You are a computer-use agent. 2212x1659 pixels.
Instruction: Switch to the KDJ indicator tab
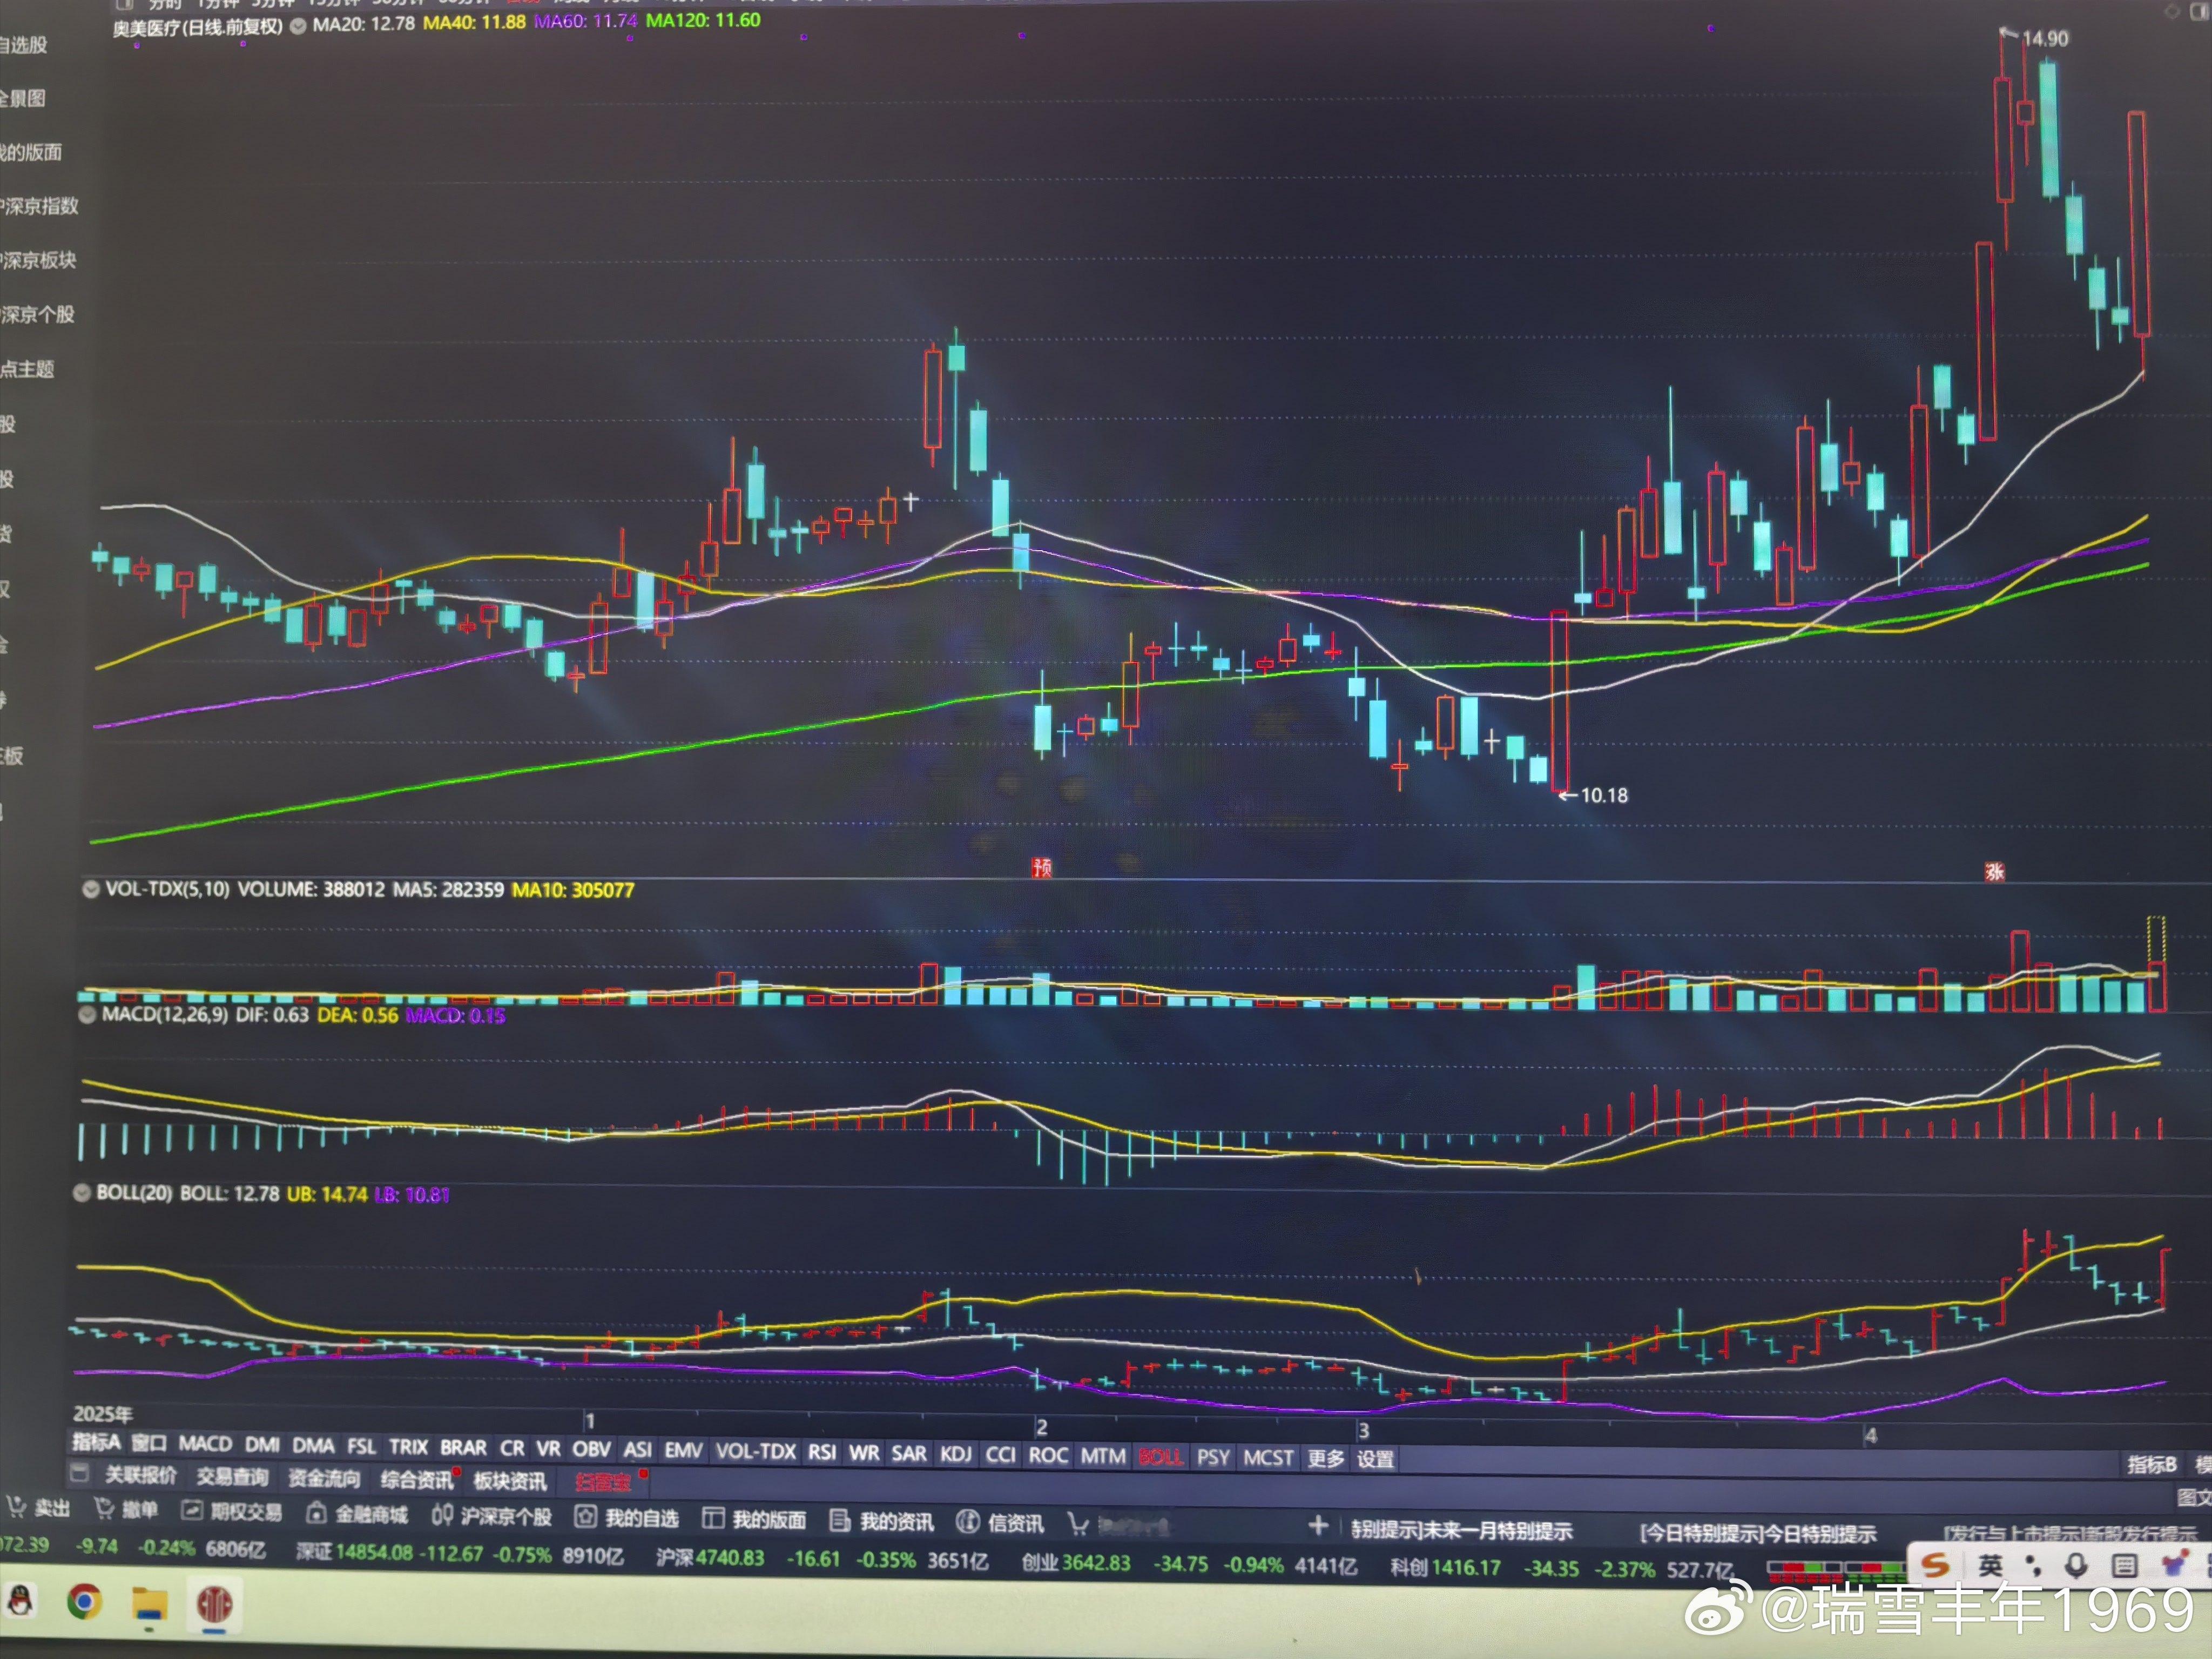[955, 1453]
